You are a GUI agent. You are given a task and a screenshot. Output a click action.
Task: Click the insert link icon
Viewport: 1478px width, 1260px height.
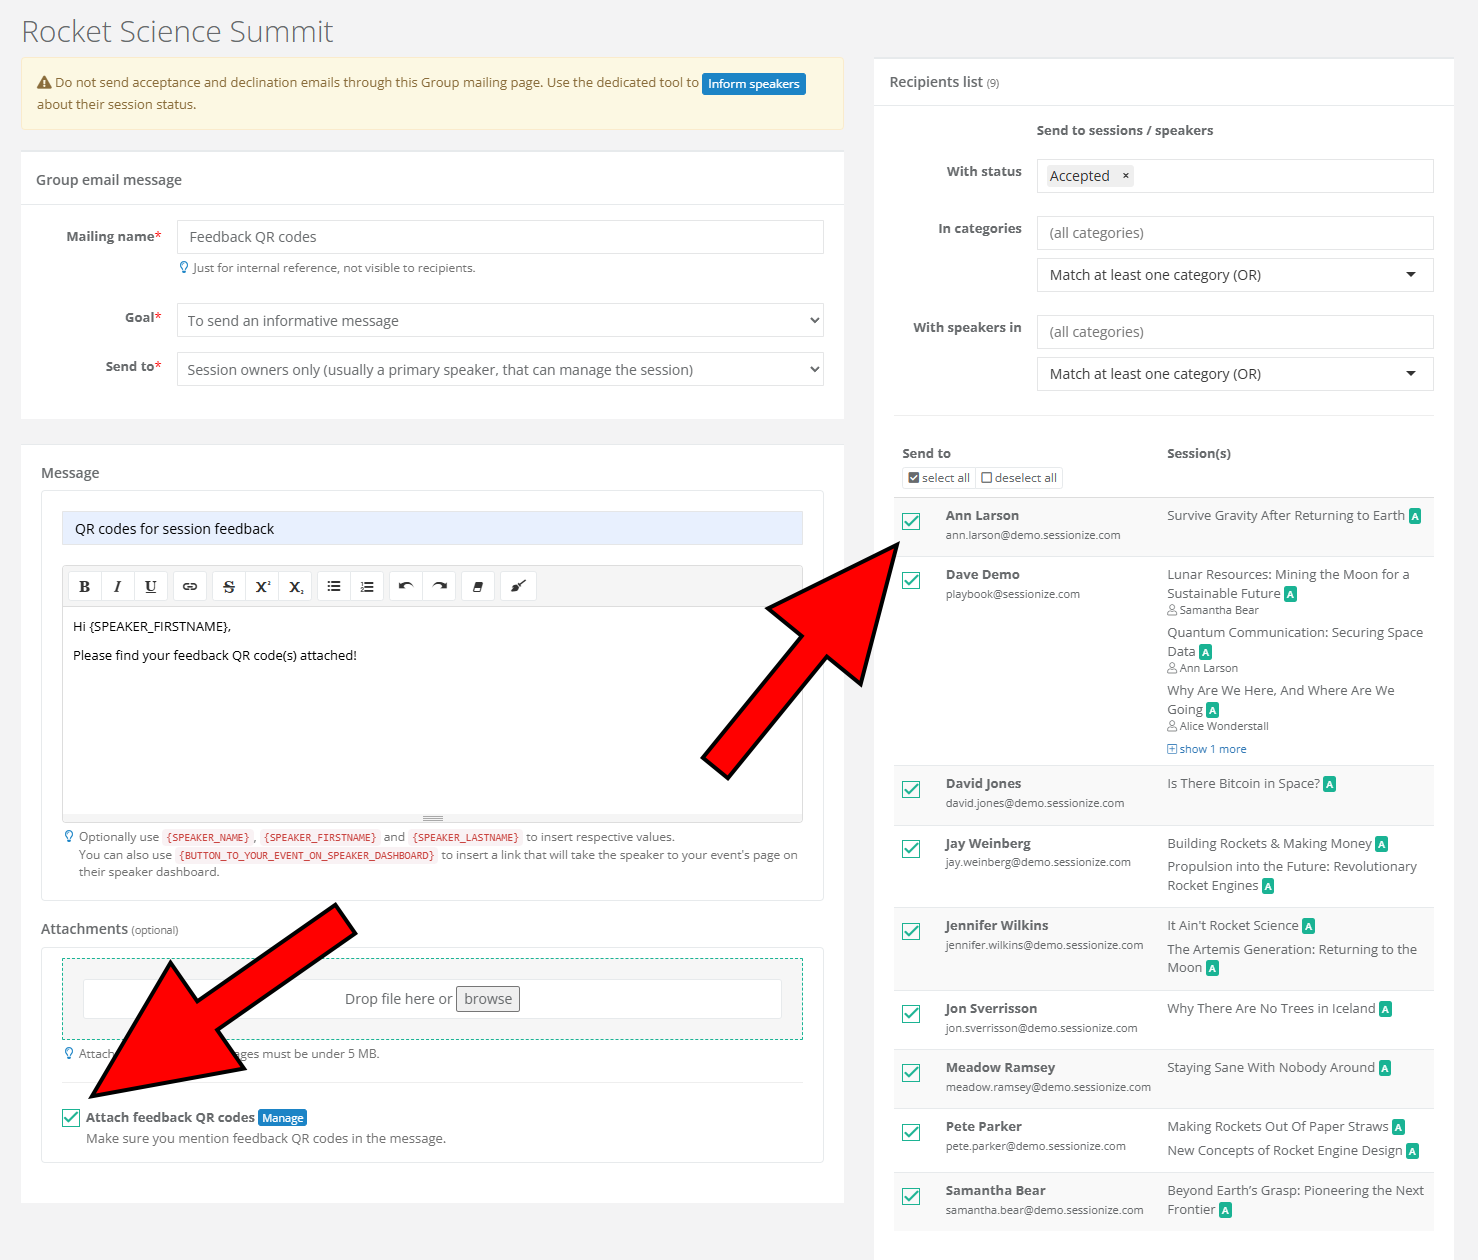pos(190,587)
